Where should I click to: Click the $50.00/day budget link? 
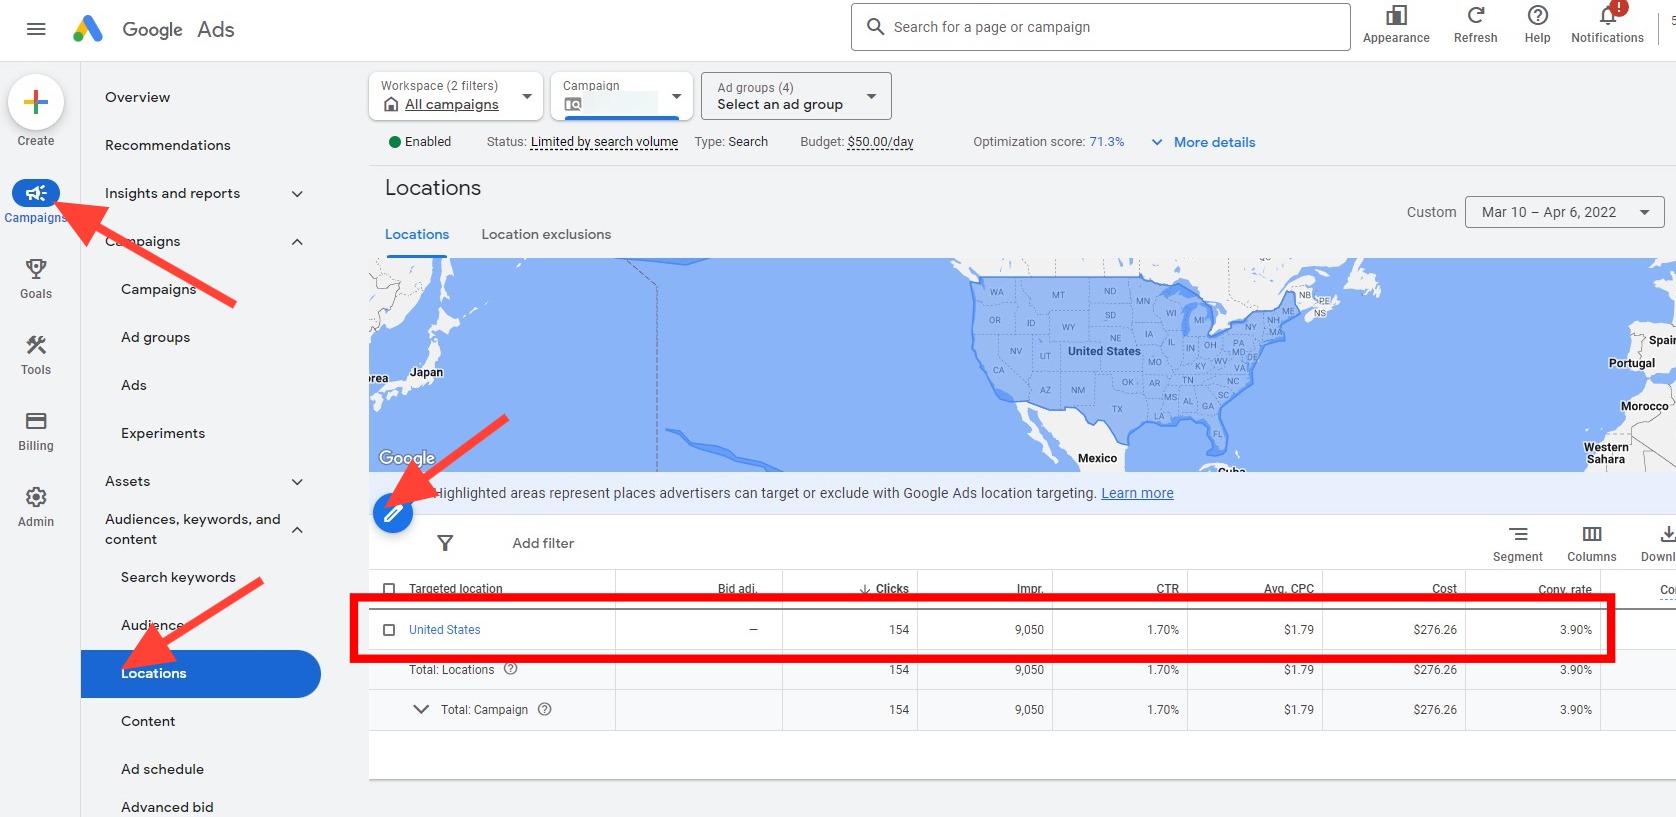(x=880, y=142)
